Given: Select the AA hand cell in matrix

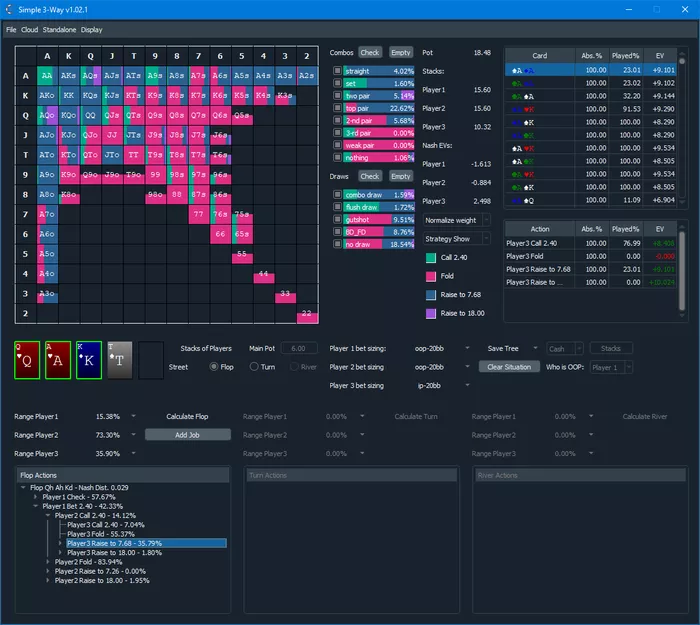Looking at the screenshot, I should 48,75.
